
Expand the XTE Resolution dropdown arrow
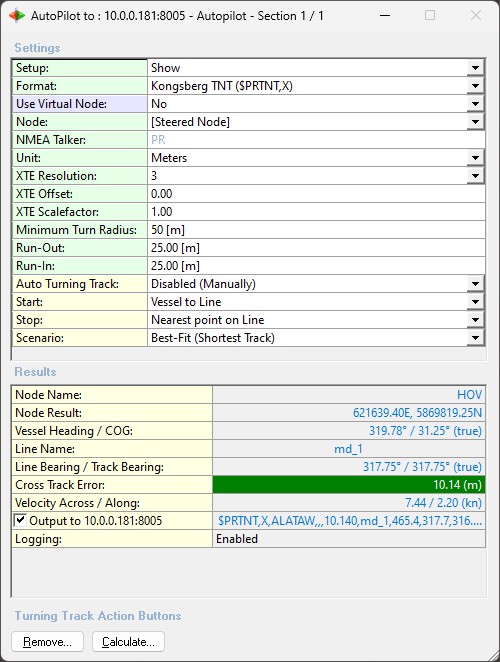pos(476,176)
